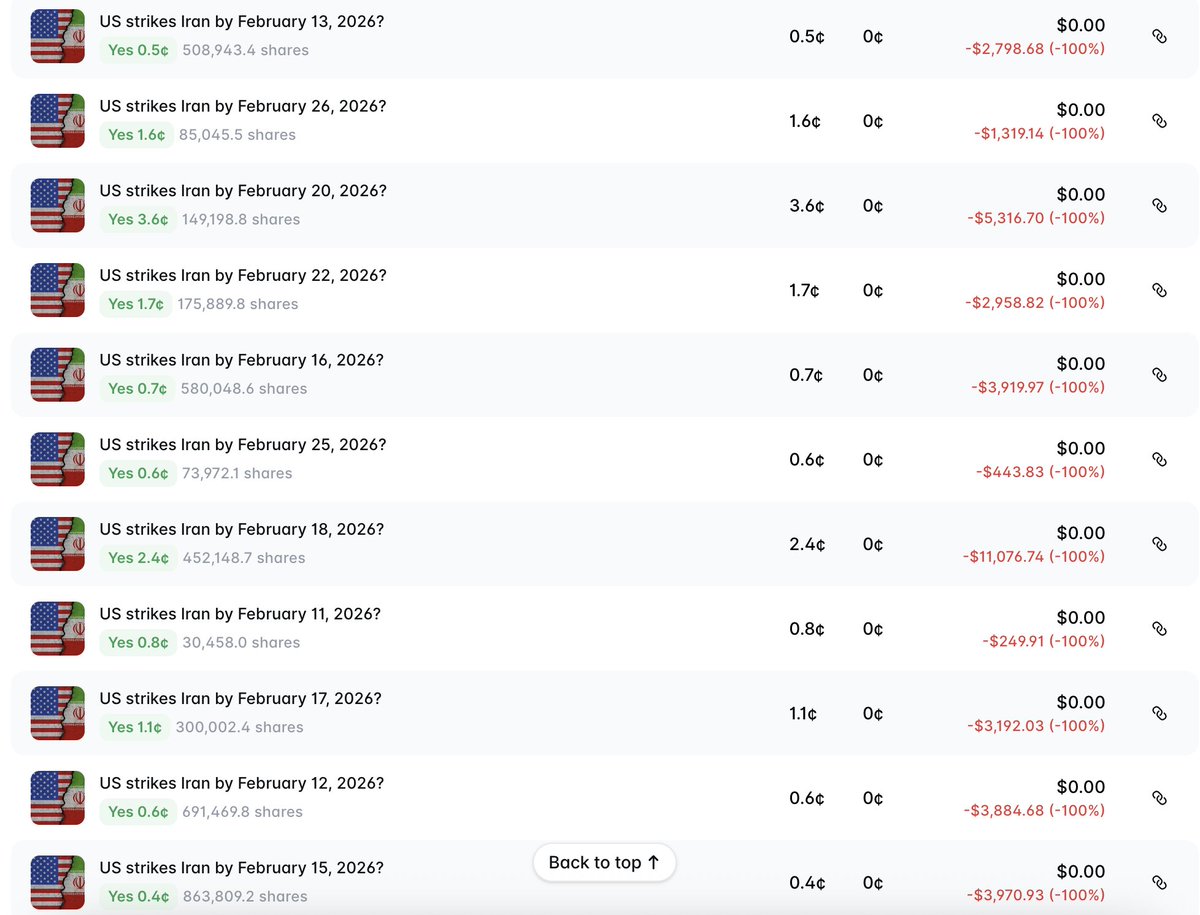Click the Yes 0.8¢ badge
The height and width of the screenshot is (915, 1200).
coord(138,642)
